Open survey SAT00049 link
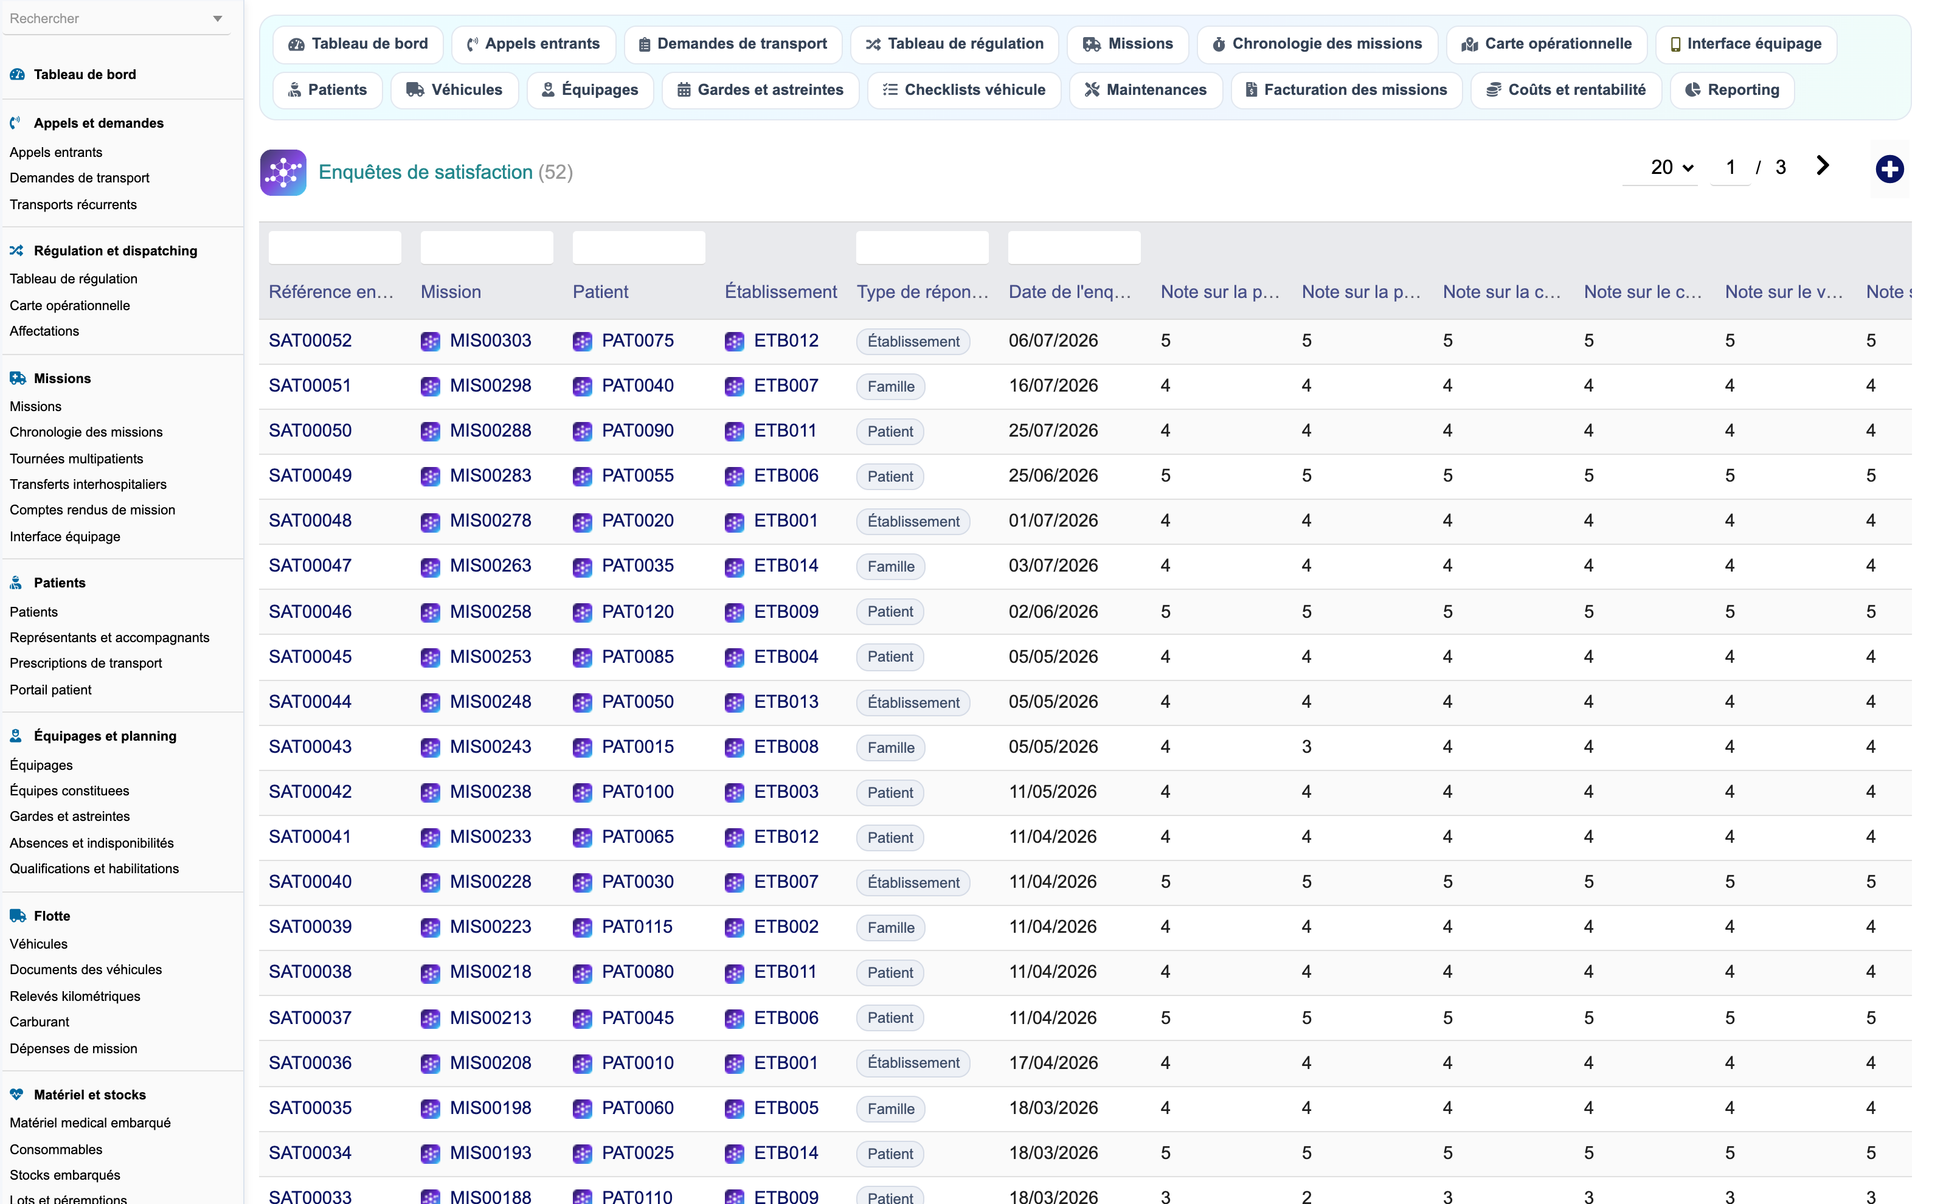The image size is (1946, 1204). [310, 476]
